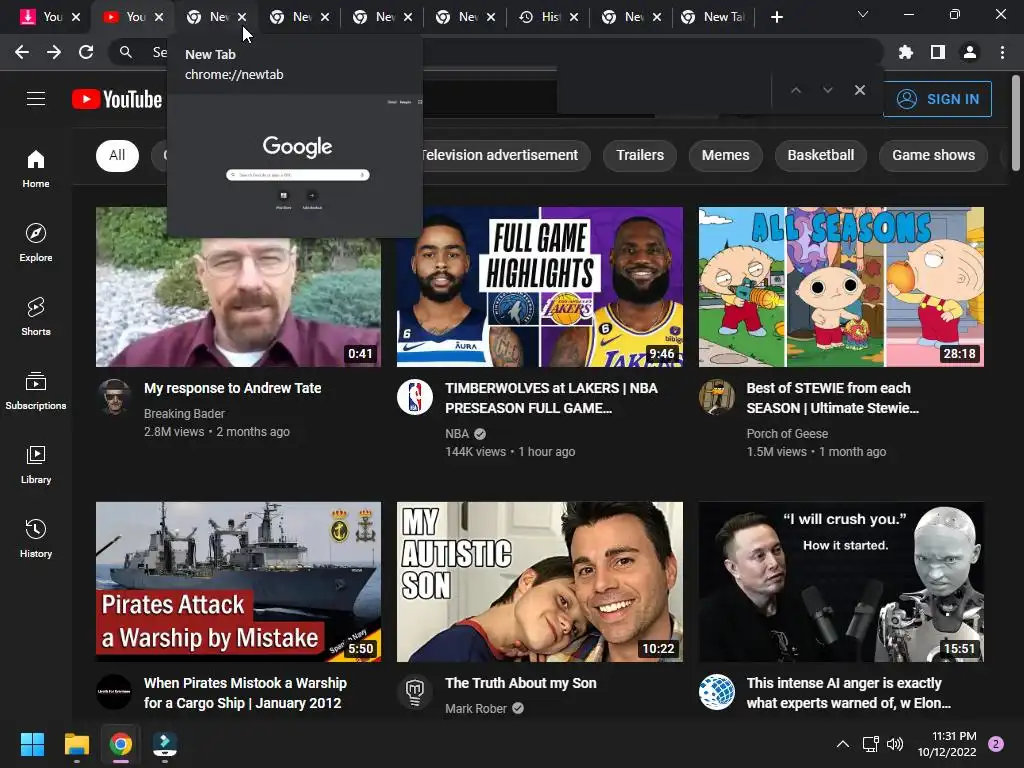Image resolution: width=1024 pixels, height=768 pixels.
Task: Open the YouTube hamburger guide menu
Action: click(x=36, y=99)
